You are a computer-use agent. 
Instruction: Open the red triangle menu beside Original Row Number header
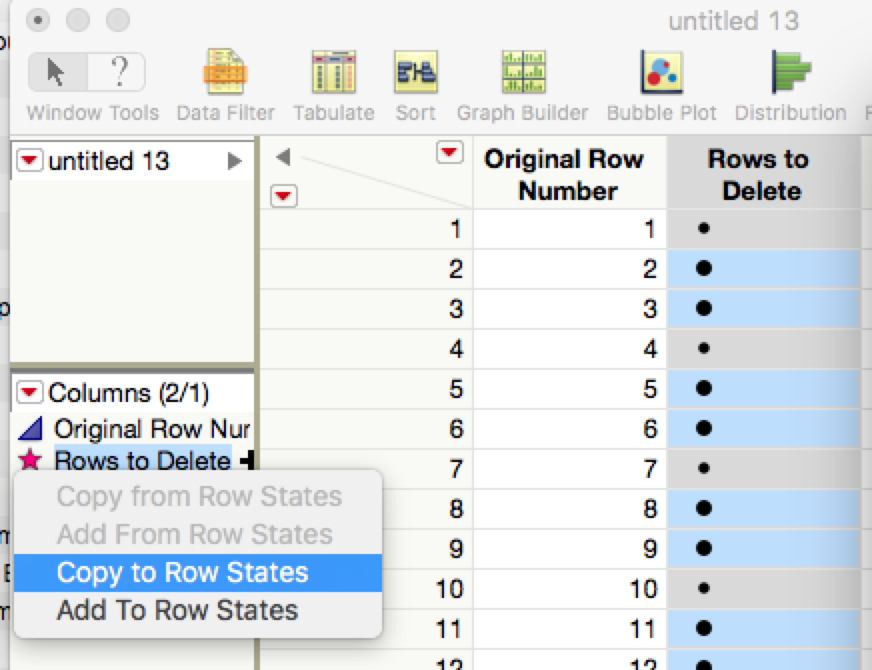[x=451, y=152]
